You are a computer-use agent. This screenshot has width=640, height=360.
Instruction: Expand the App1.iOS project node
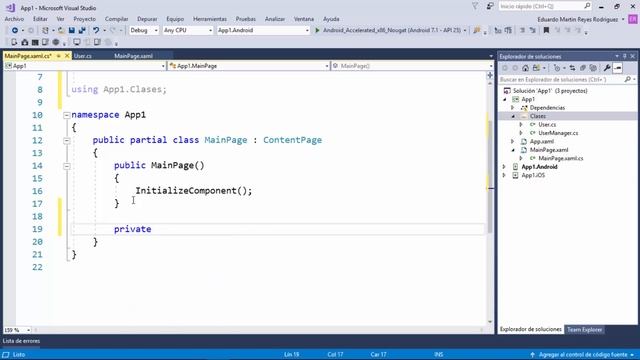point(504,176)
